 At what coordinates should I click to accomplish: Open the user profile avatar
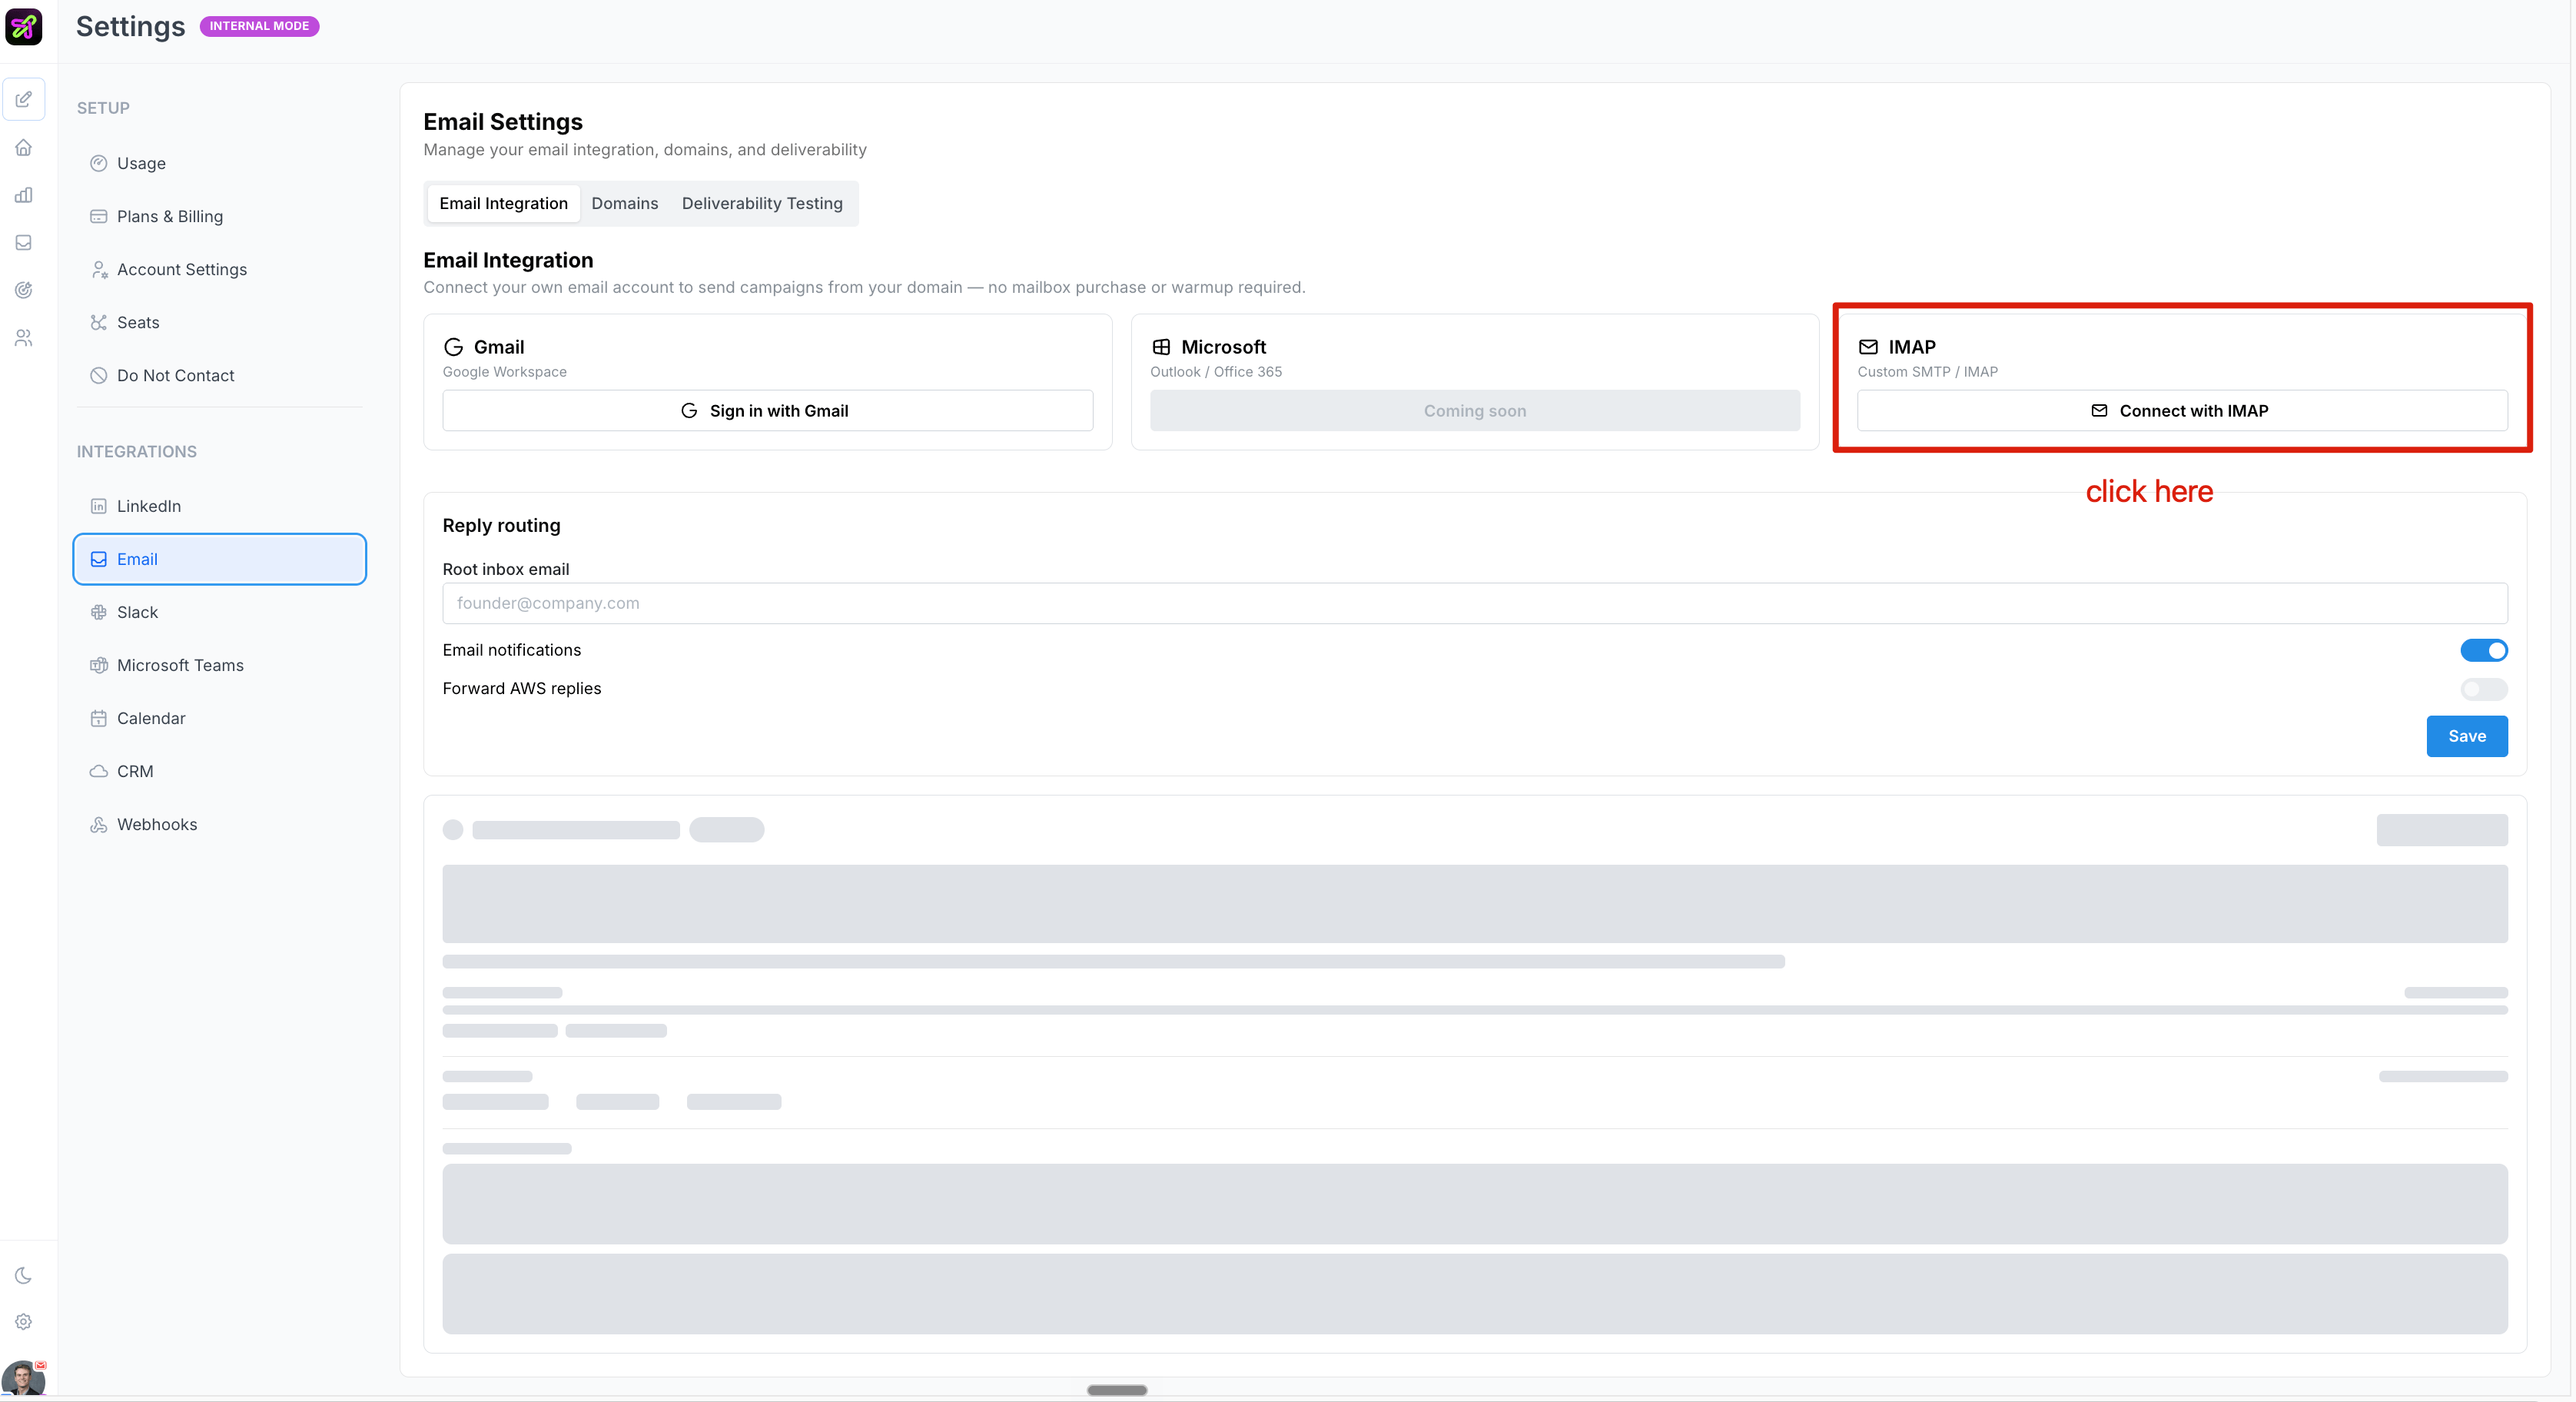pyautogui.click(x=24, y=1378)
